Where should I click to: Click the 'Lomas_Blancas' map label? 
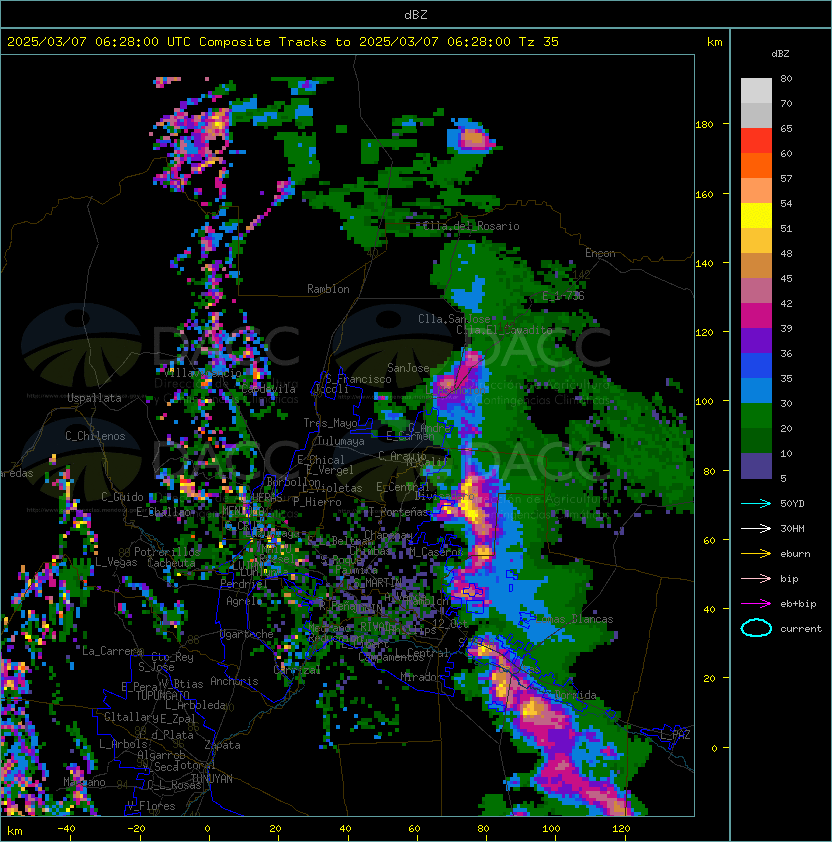574,619
